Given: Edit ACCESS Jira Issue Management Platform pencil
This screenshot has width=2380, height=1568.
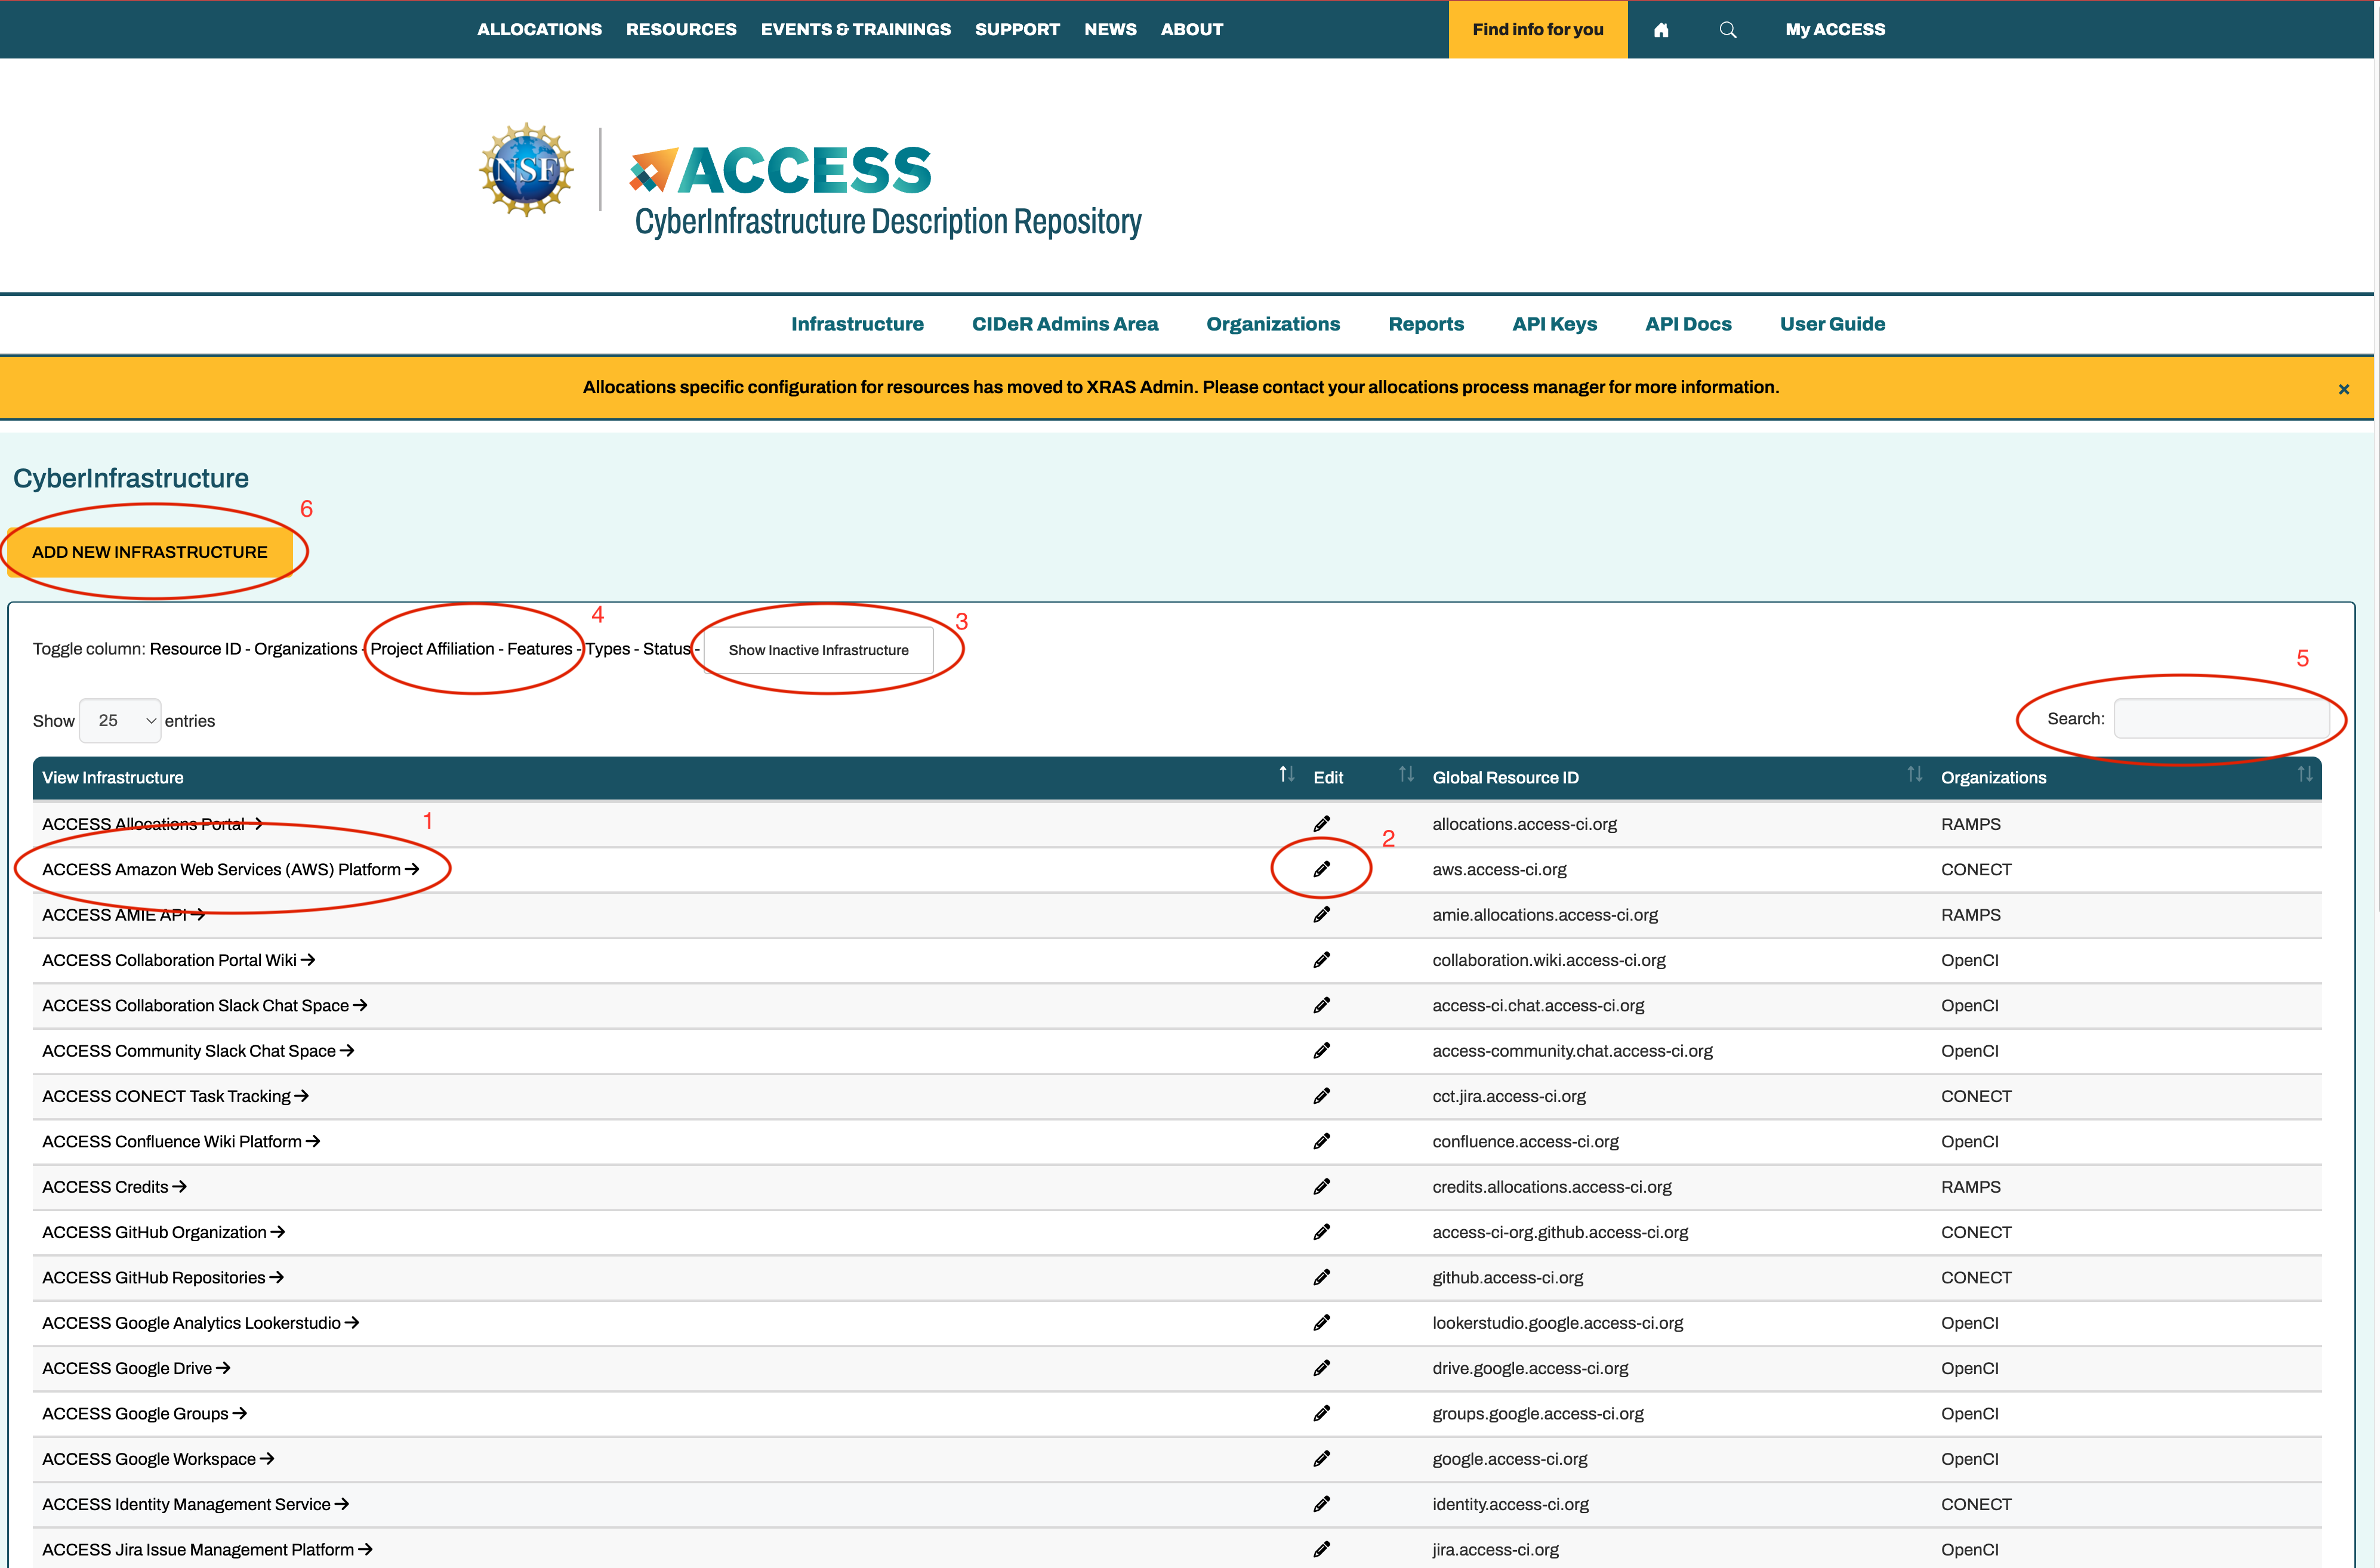Looking at the screenshot, I should (1322, 1549).
